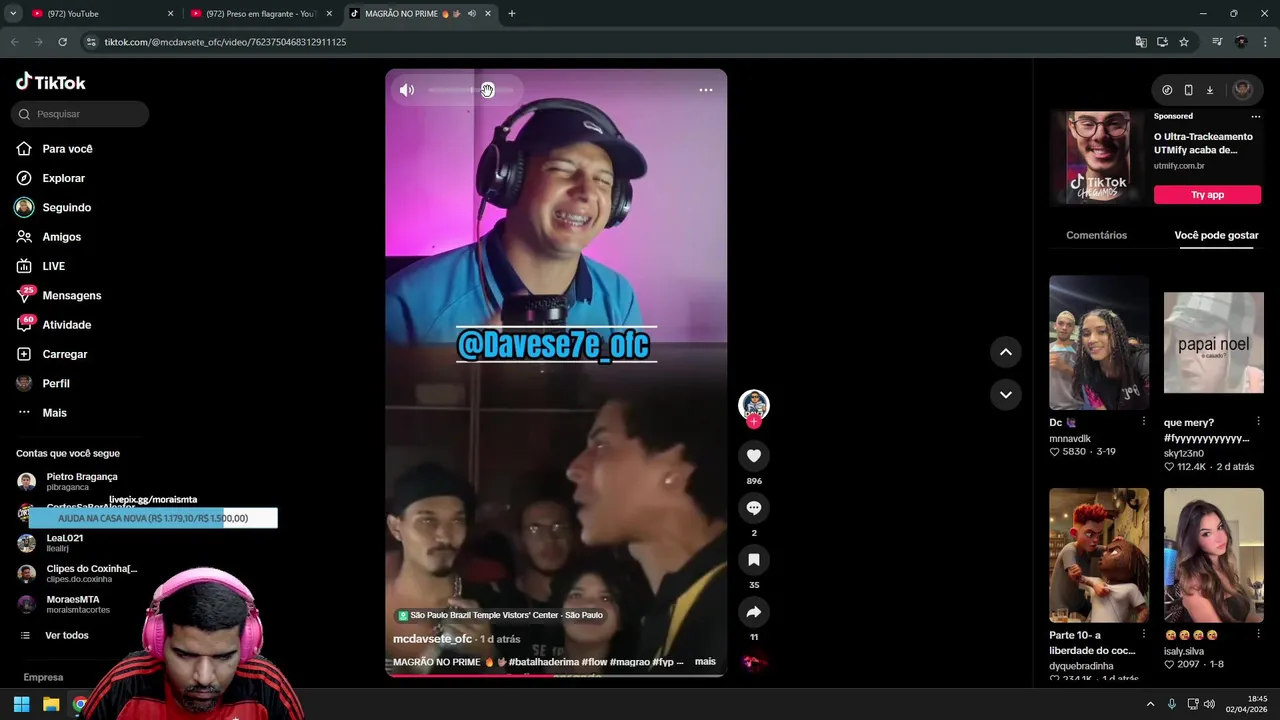Image resolution: width=1280 pixels, height=720 pixels.
Task: Expand the Mais menu in sidebar
Action: pos(54,413)
